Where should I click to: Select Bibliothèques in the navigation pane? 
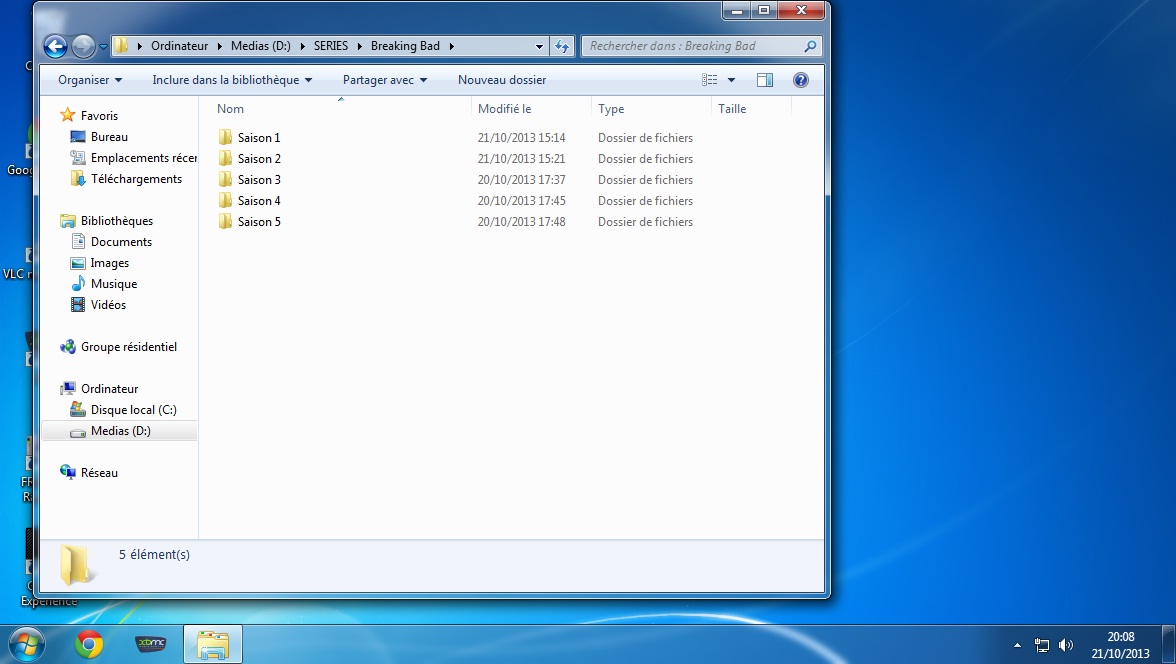[116, 221]
